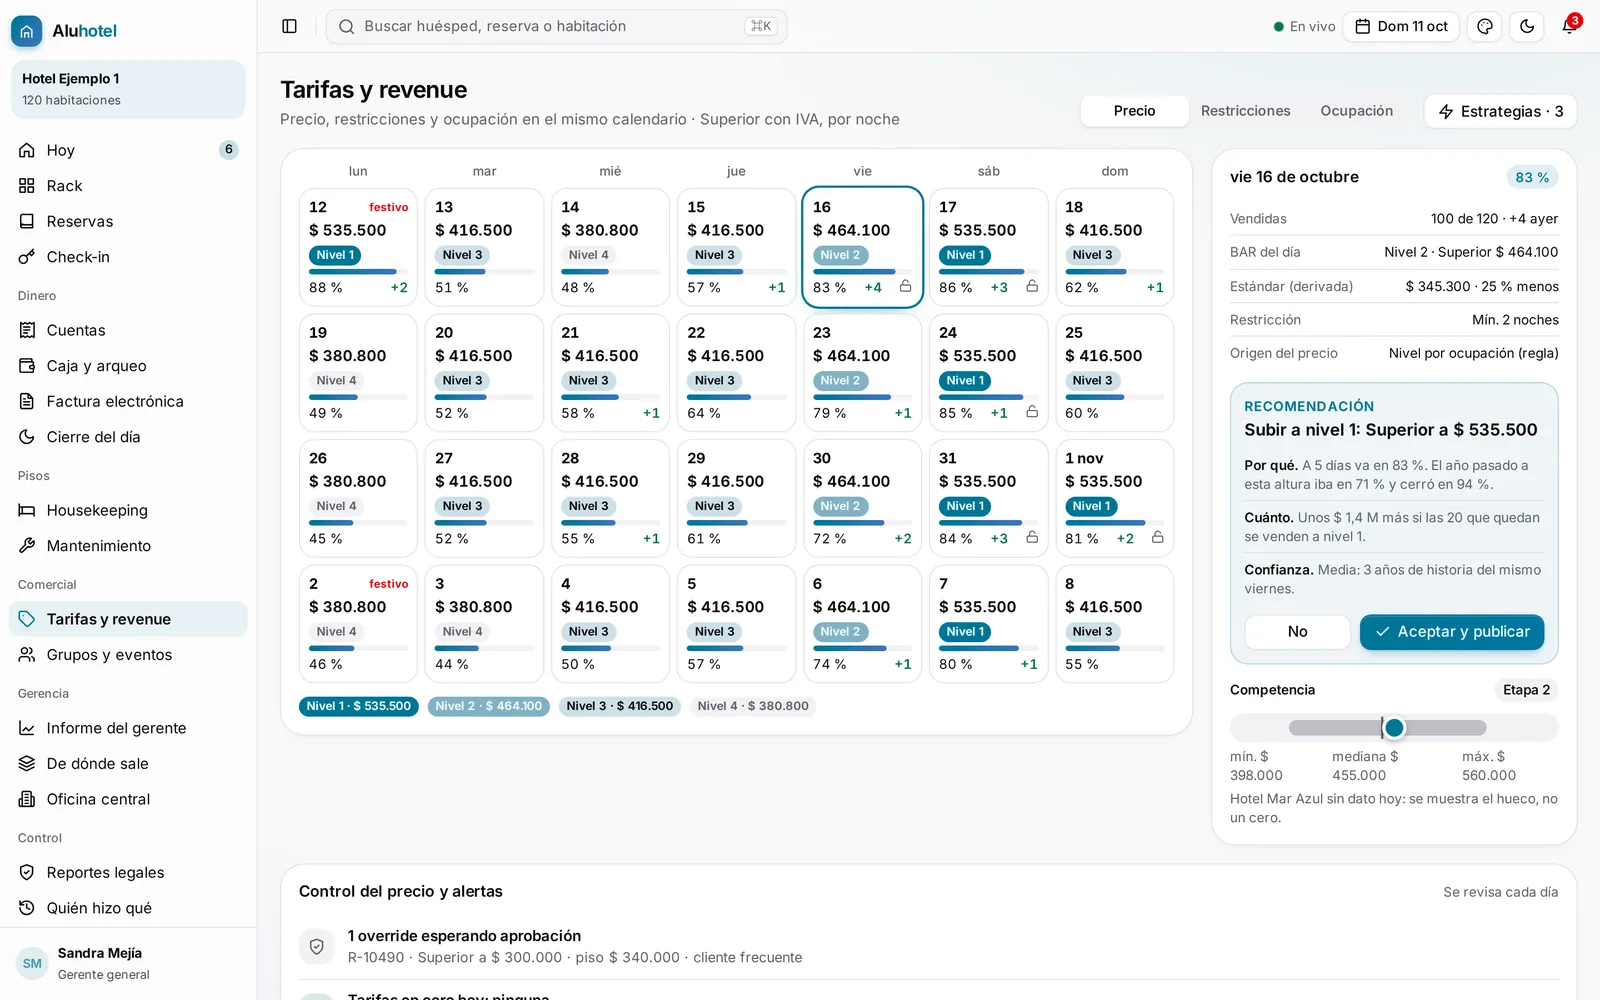Image resolution: width=1600 pixels, height=1000 pixels.
Task: Open Hoy in the sidebar
Action: (128, 150)
